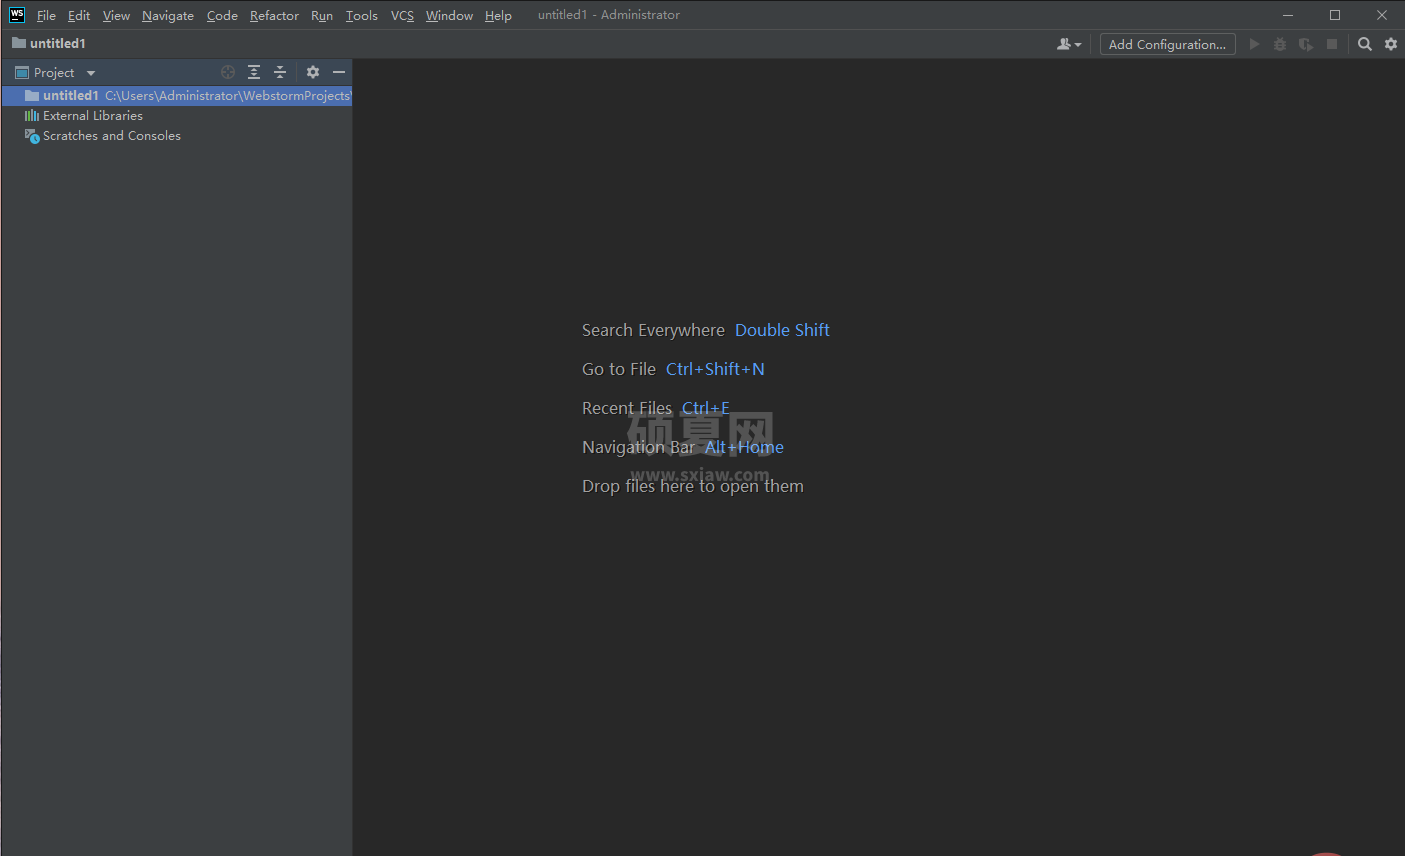Open Search Everywhere magnifier icon
The image size is (1405, 856).
coord(1365,44)
